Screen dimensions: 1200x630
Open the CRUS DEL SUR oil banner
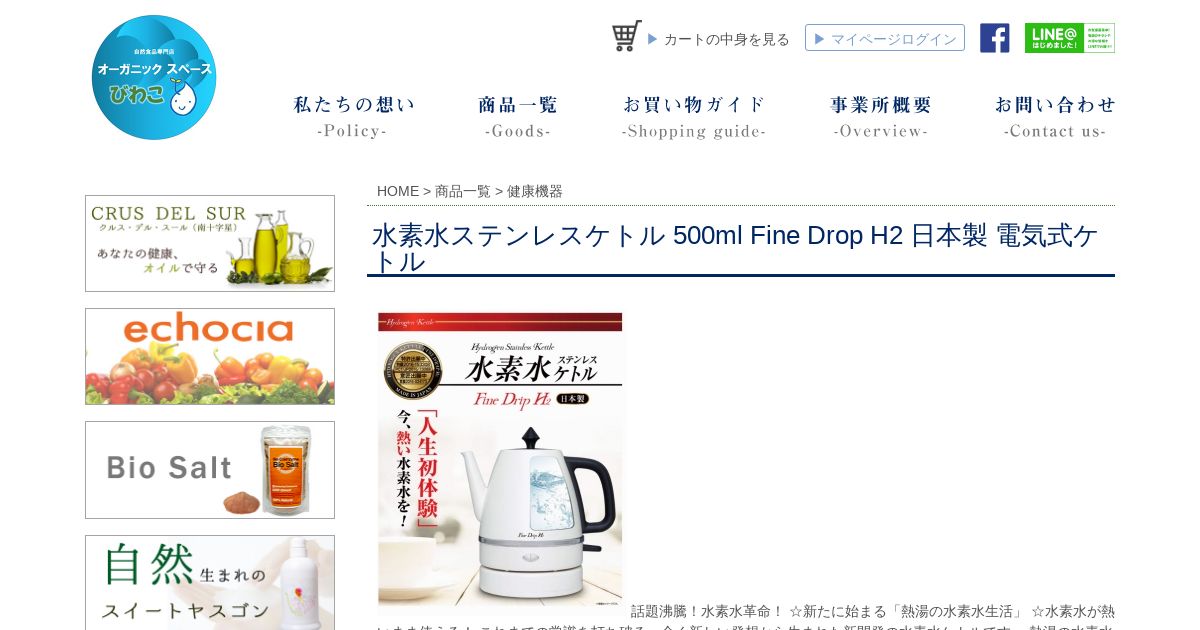click(210, 243)
